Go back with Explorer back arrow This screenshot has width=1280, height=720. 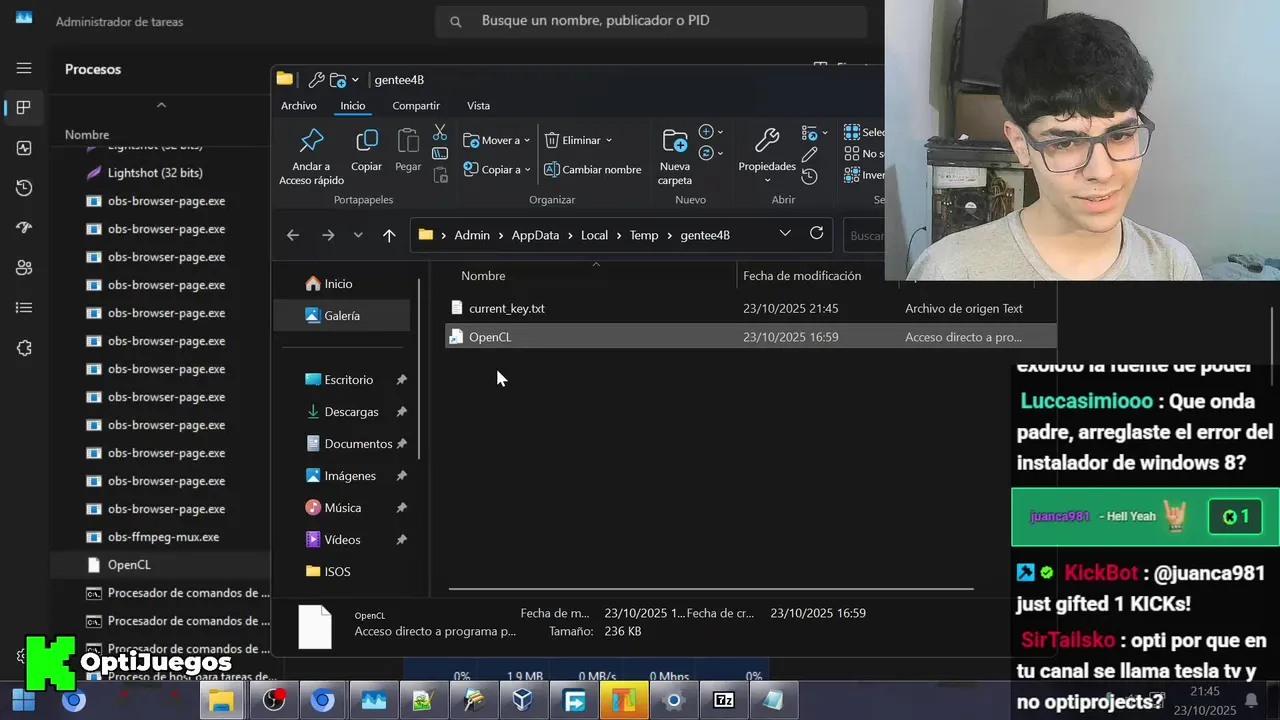(293, 235)
